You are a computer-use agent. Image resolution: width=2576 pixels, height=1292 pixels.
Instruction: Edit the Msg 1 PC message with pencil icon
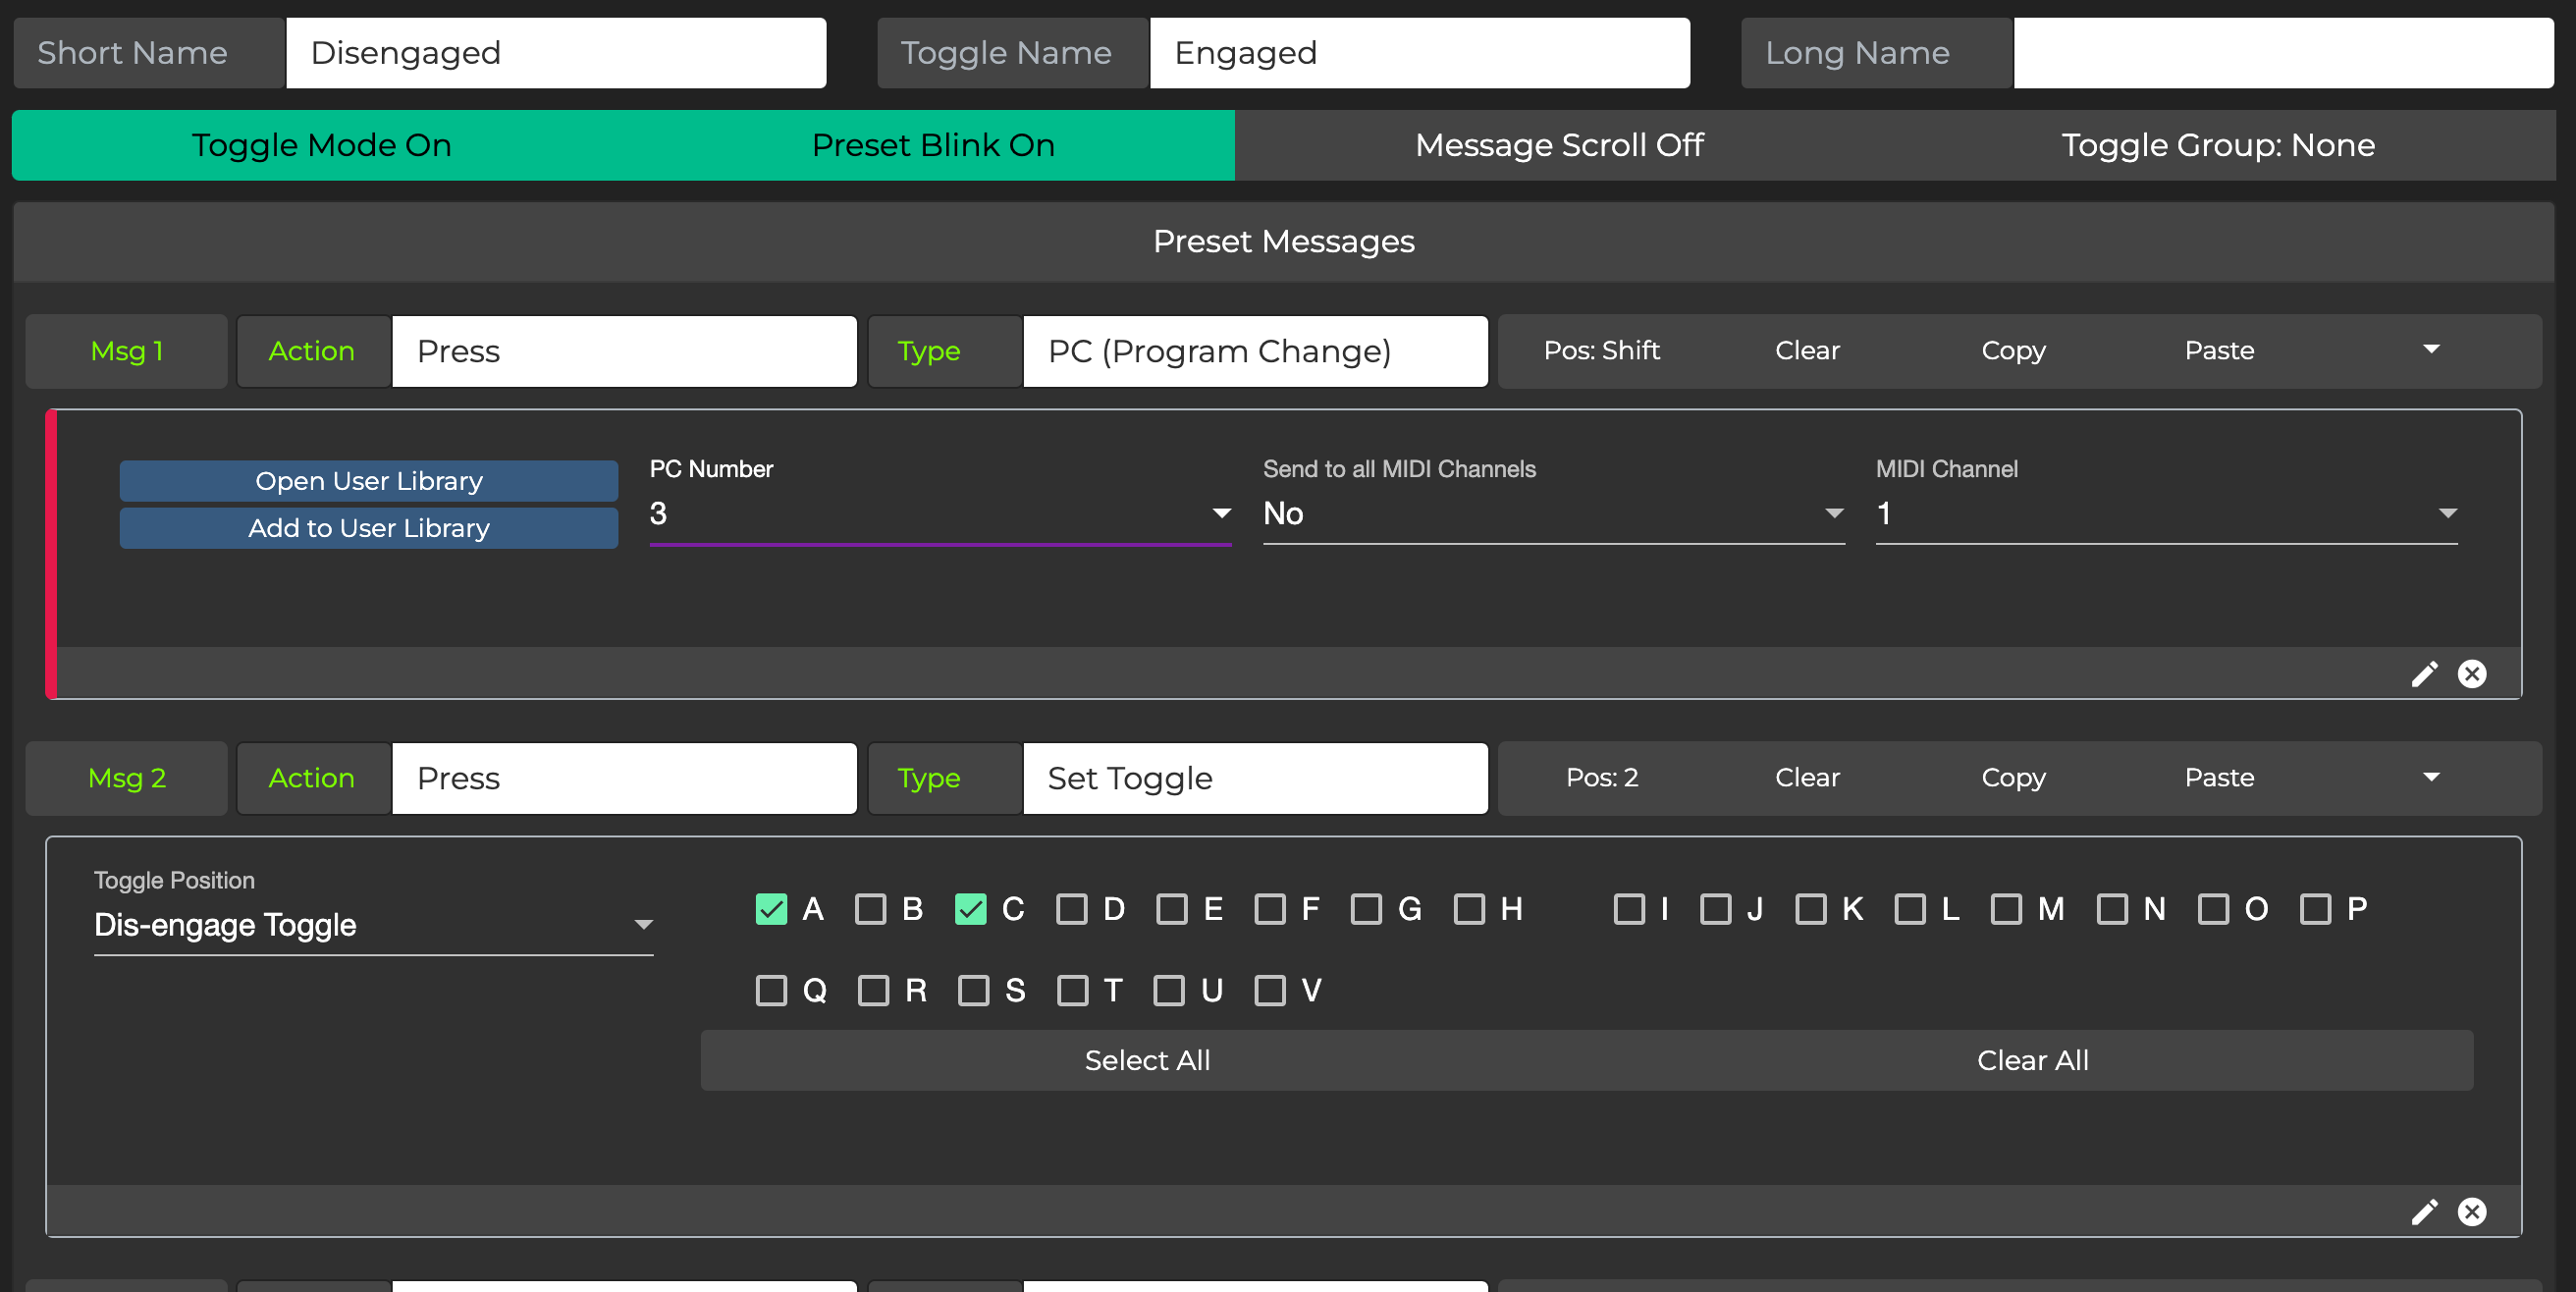(2424, 673)
